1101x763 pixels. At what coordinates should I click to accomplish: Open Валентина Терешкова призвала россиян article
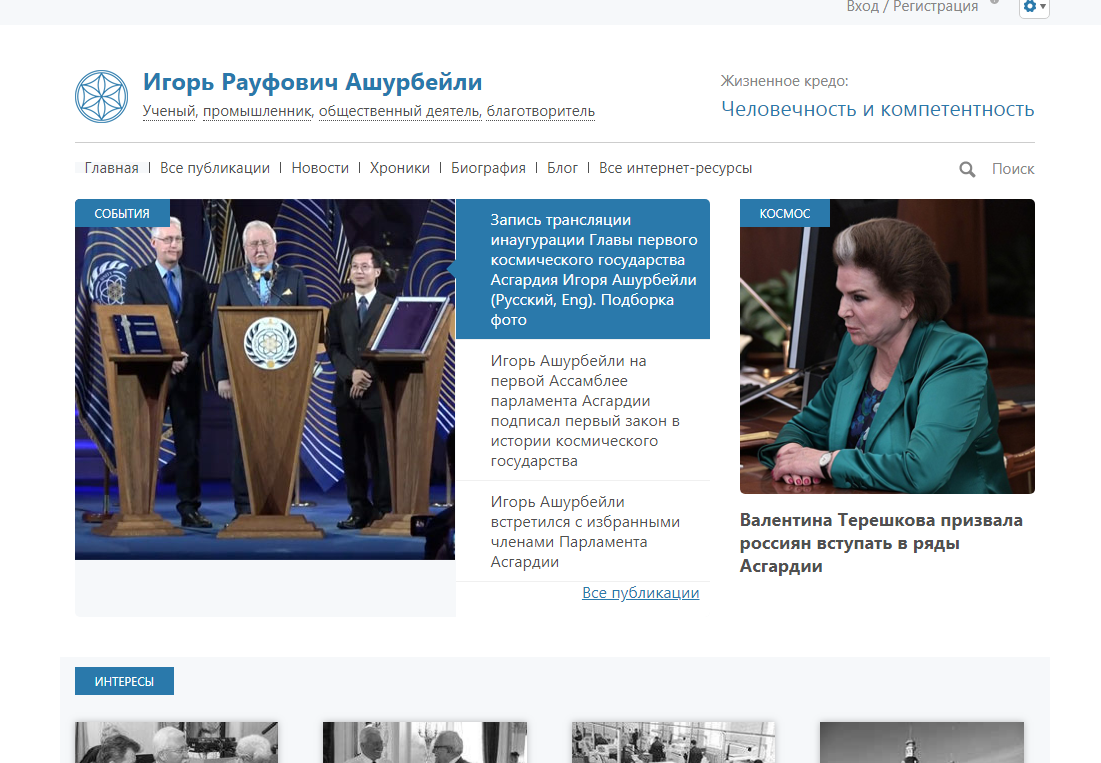coord(881,543)
